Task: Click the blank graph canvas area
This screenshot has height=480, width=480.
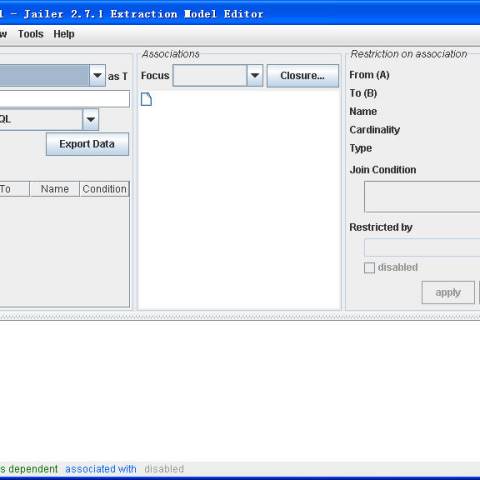Action: coord(240,391)
